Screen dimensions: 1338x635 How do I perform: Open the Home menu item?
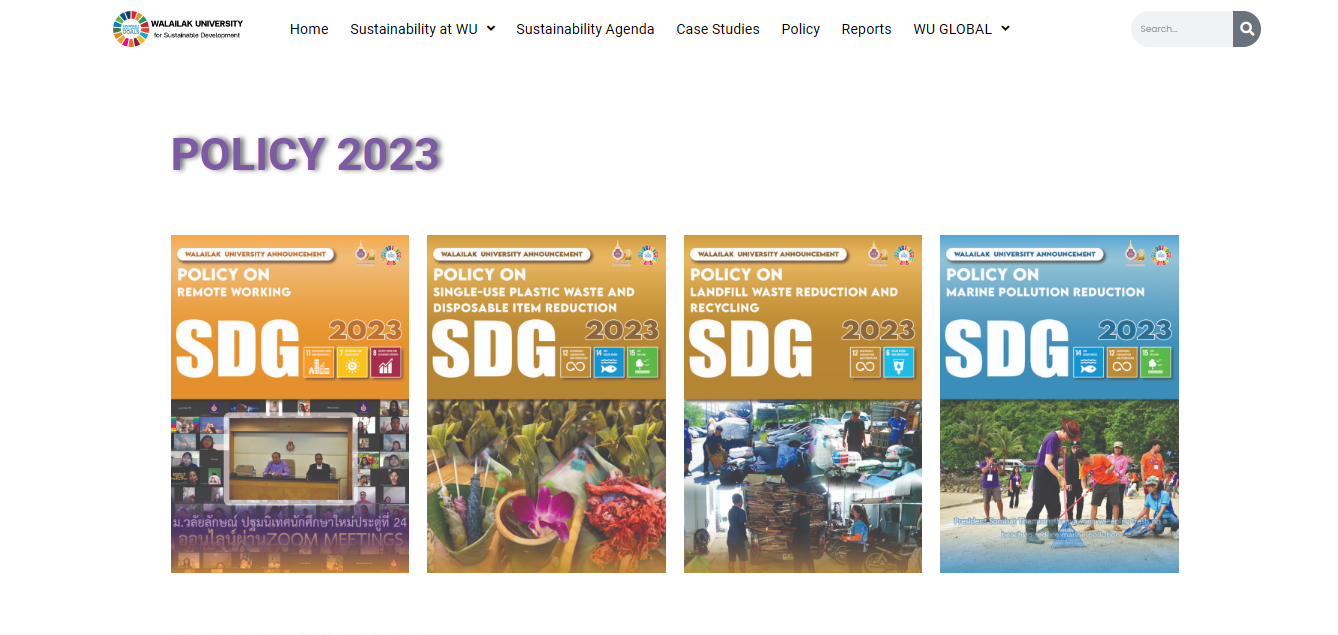[309, 29]
